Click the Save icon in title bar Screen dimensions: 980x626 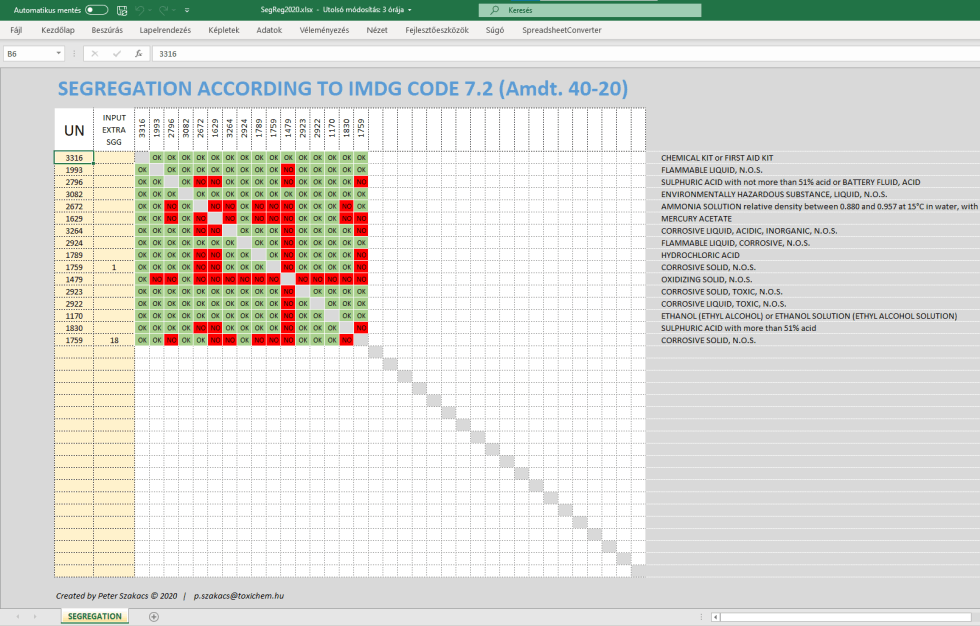coord(123,10)
